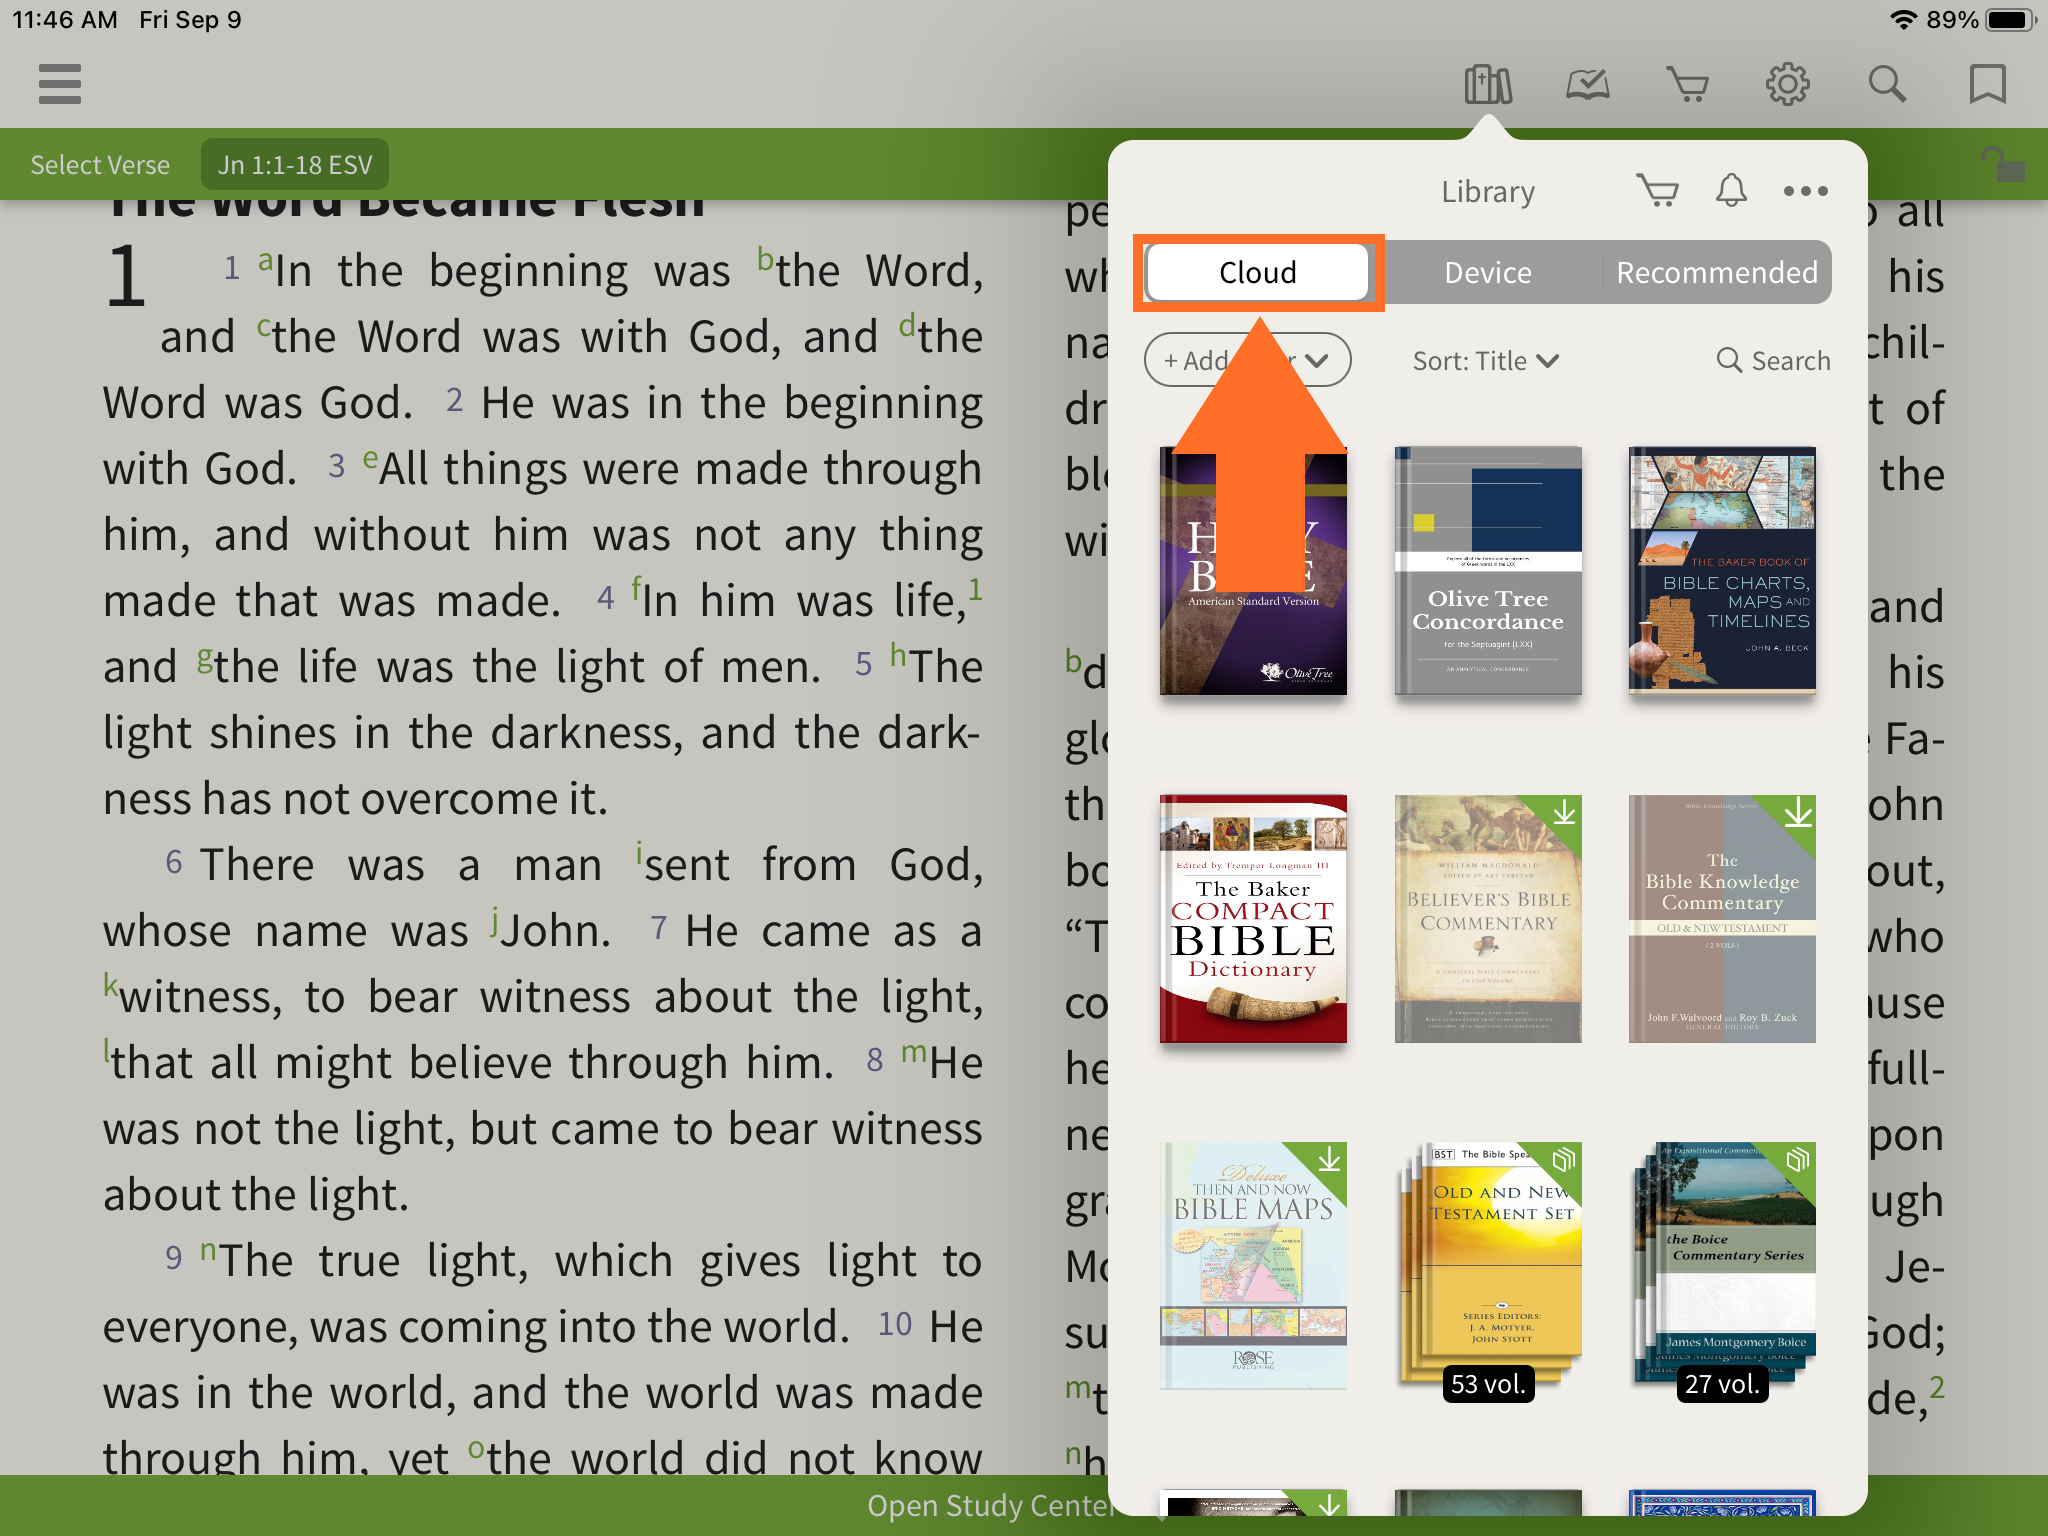This screenshot has width=2048, height=1536.
Task: Tap cross-reference 'a' before 'In the beginning'
Action: (265, 261)
